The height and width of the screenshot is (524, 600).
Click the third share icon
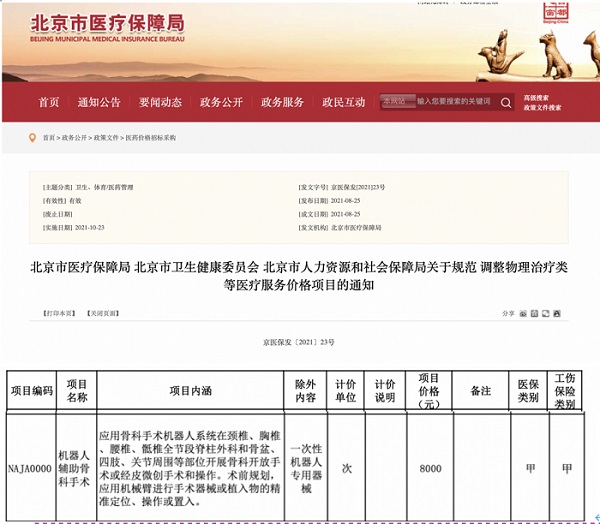(x=546, y=314)
